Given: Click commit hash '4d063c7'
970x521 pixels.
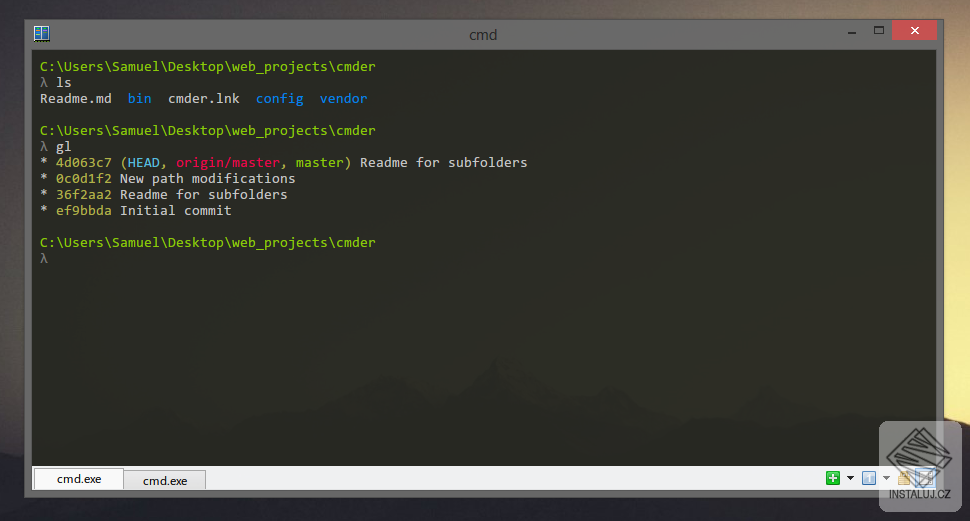Looking at the screenshot, I should tap(84, 163).
